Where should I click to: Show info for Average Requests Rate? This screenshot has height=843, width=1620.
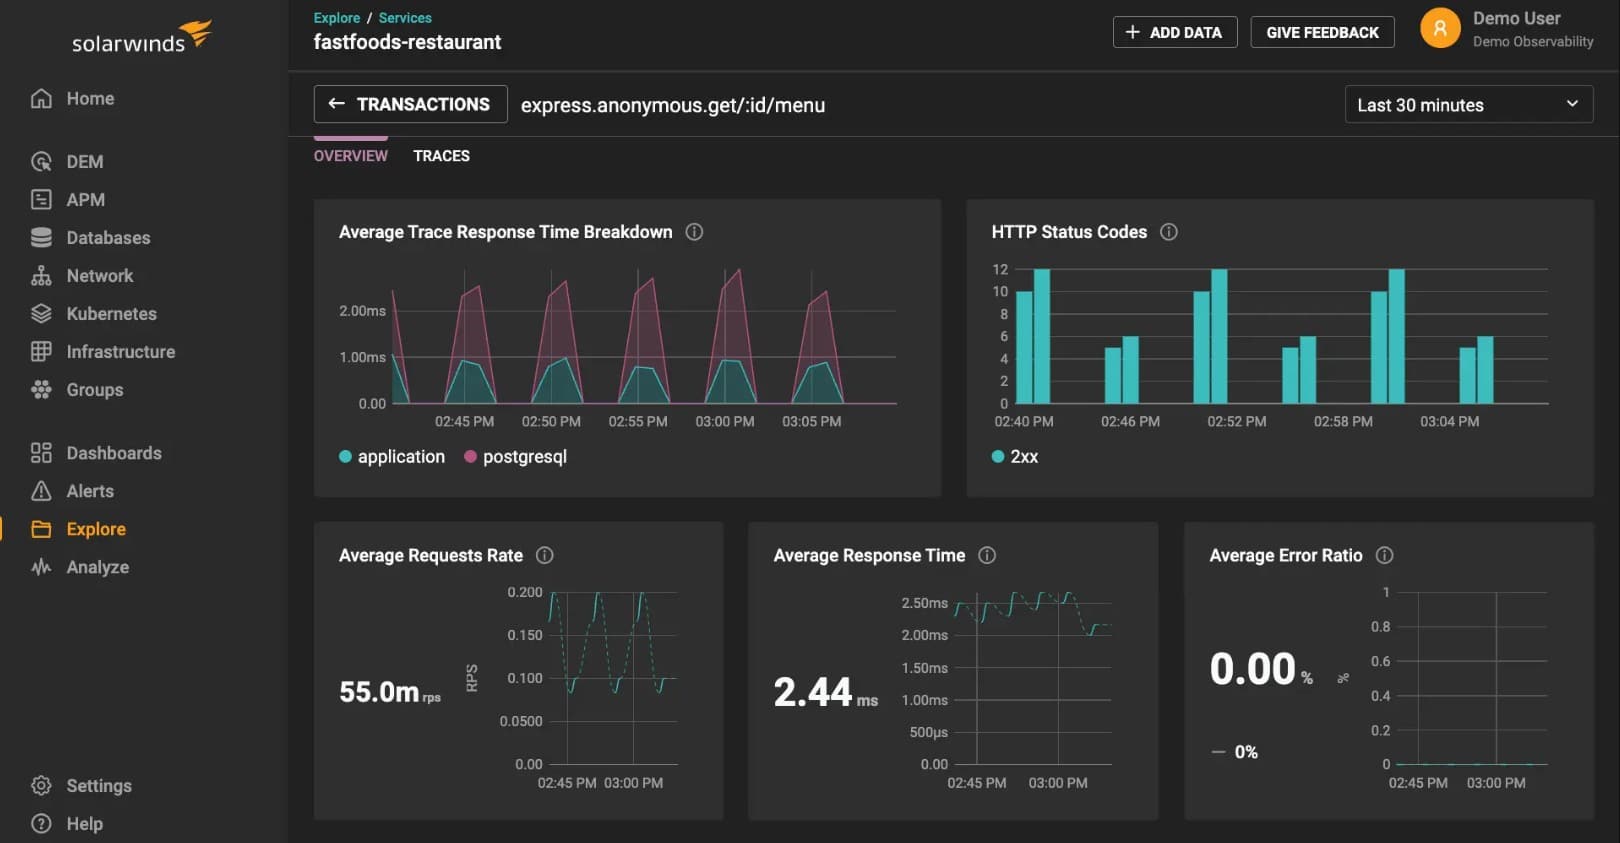coord(545,555)
